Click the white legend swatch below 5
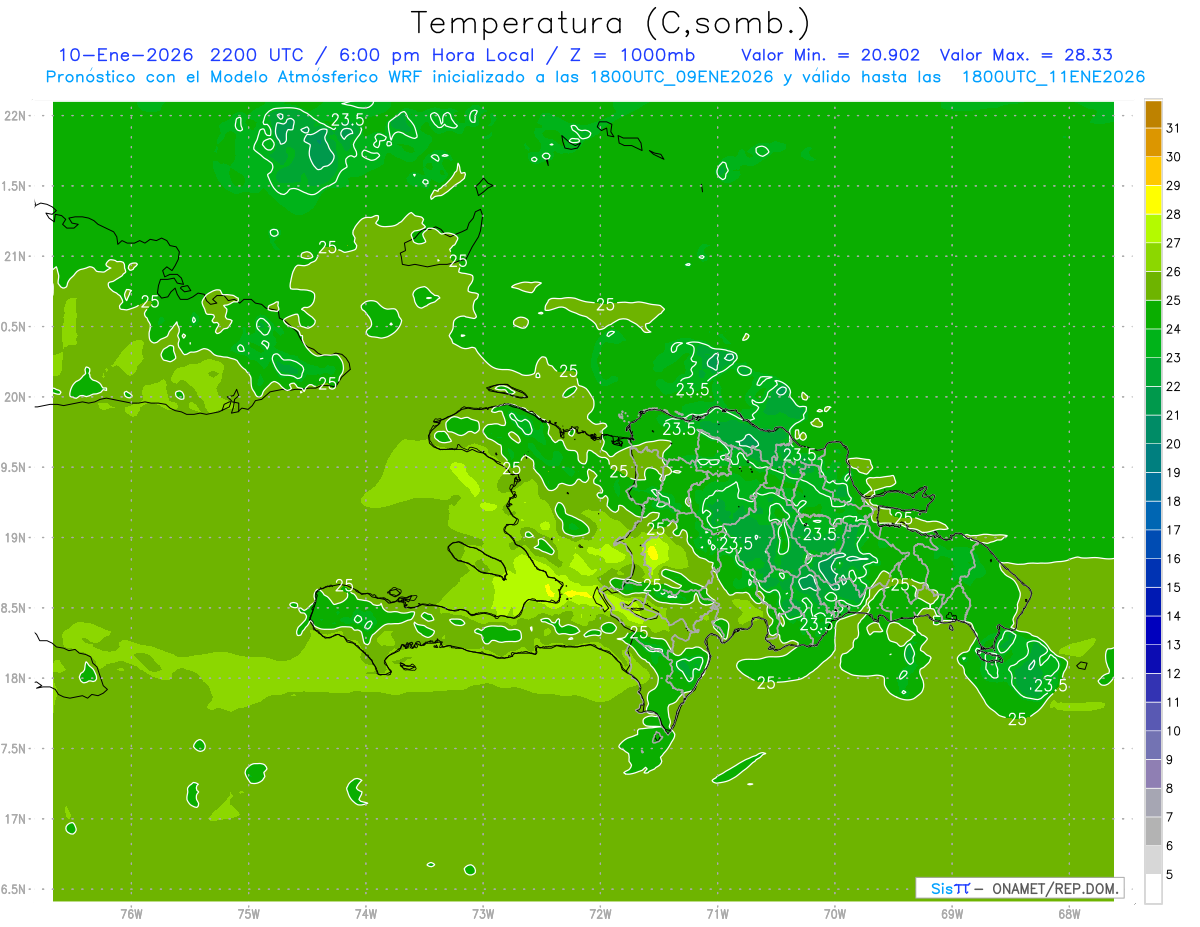The width and height of the screenshot is (1200, 927). pyautogui.click(x=1153, y=889)
